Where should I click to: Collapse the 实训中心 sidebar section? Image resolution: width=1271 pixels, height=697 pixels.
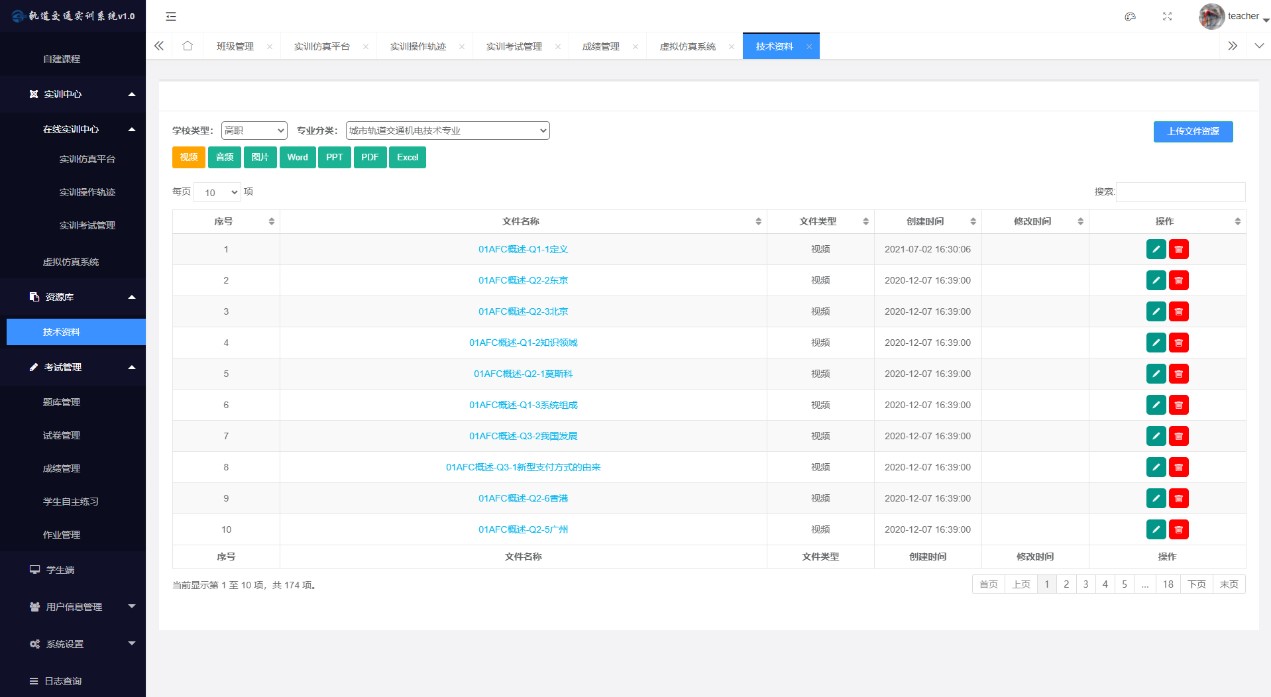click(x=132, y=94)
